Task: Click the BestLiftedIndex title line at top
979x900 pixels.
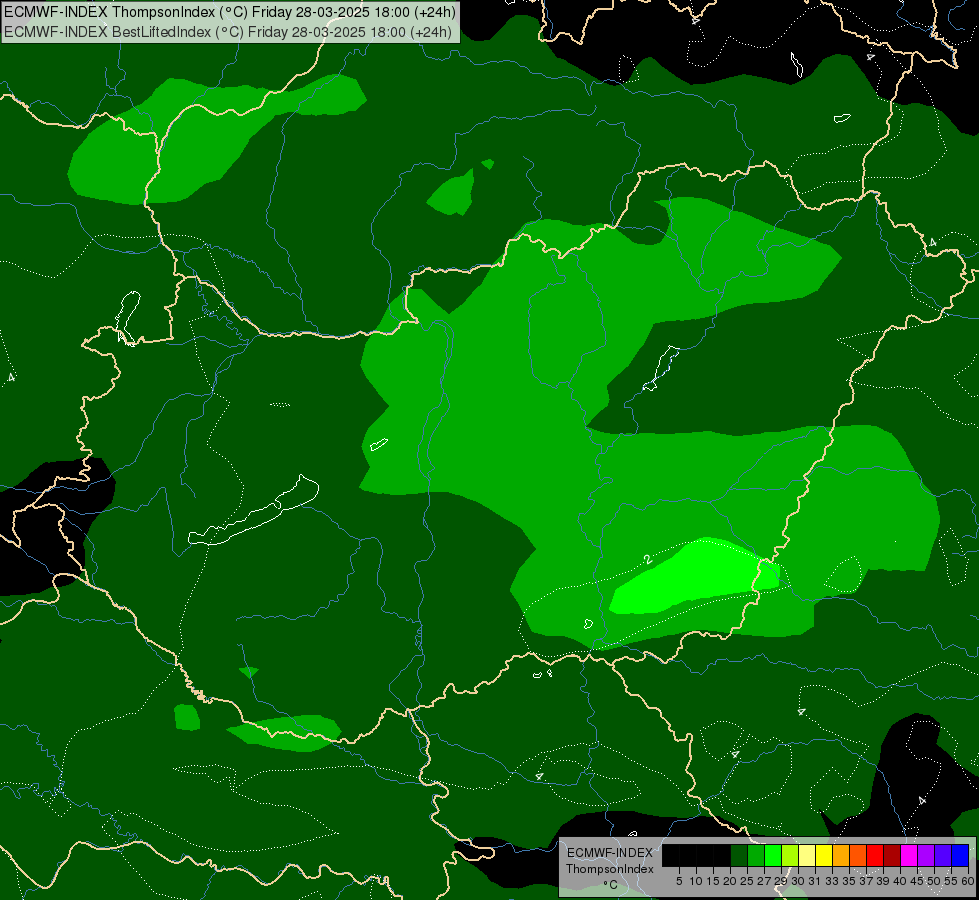Action: pos(227,32)
